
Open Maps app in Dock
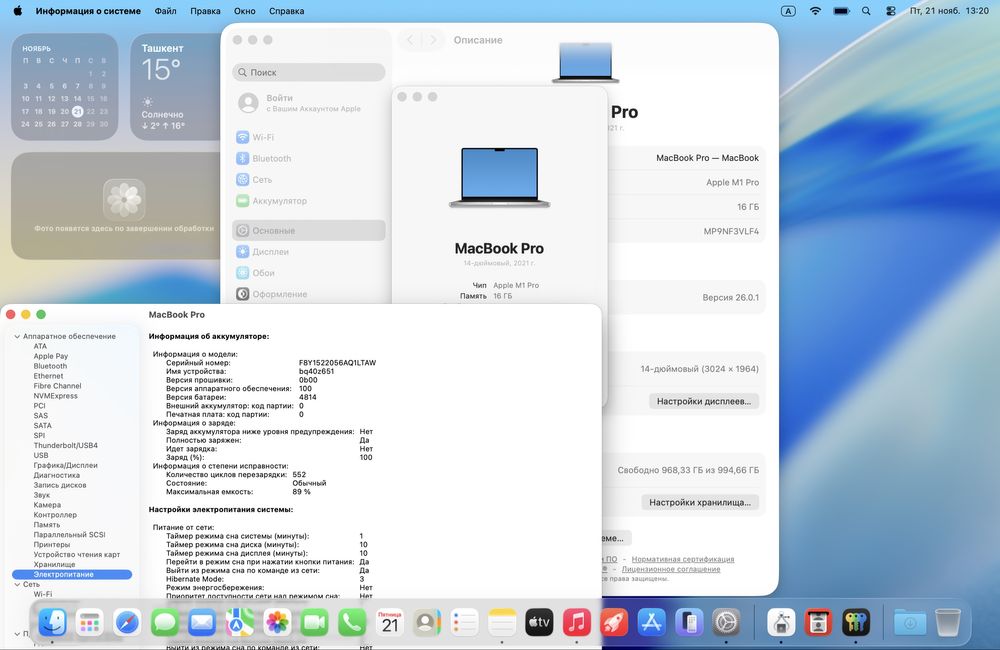click(240, 622)
